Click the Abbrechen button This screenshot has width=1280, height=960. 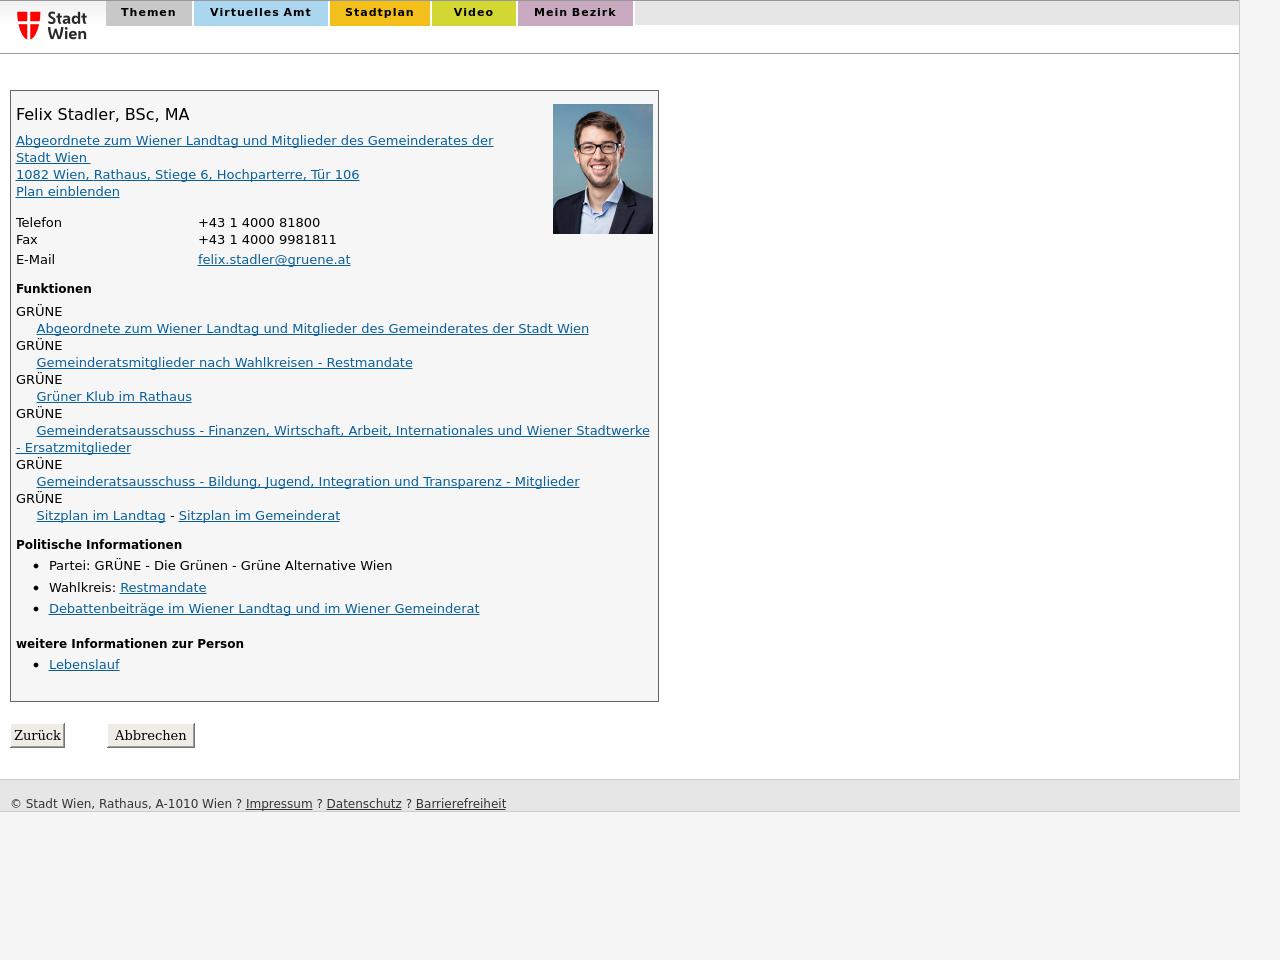click(150, 735)
